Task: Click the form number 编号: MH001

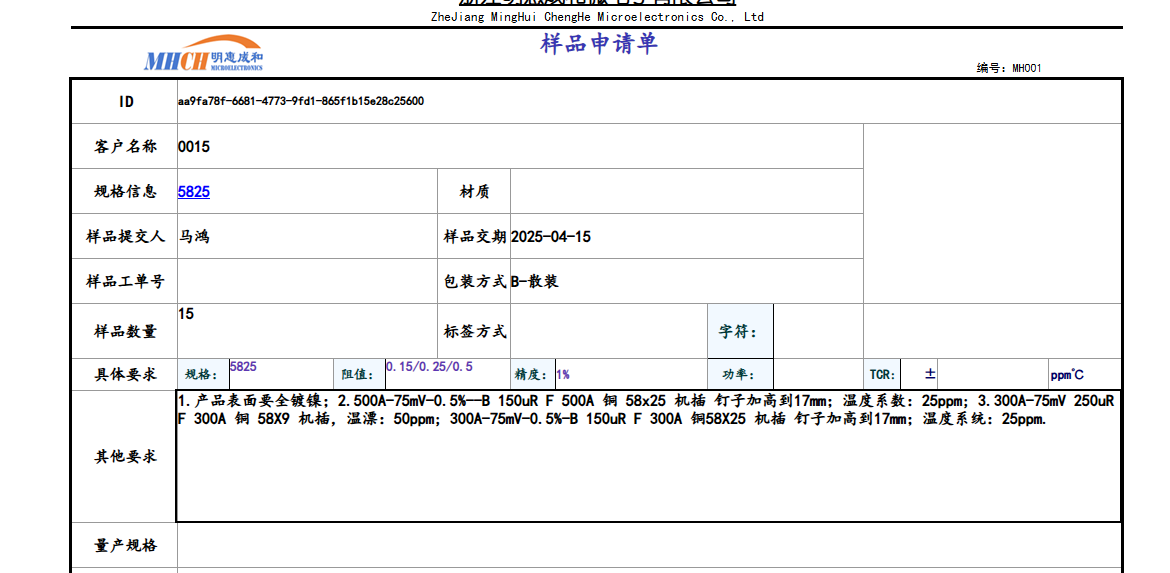Action: click(1009, 68)
